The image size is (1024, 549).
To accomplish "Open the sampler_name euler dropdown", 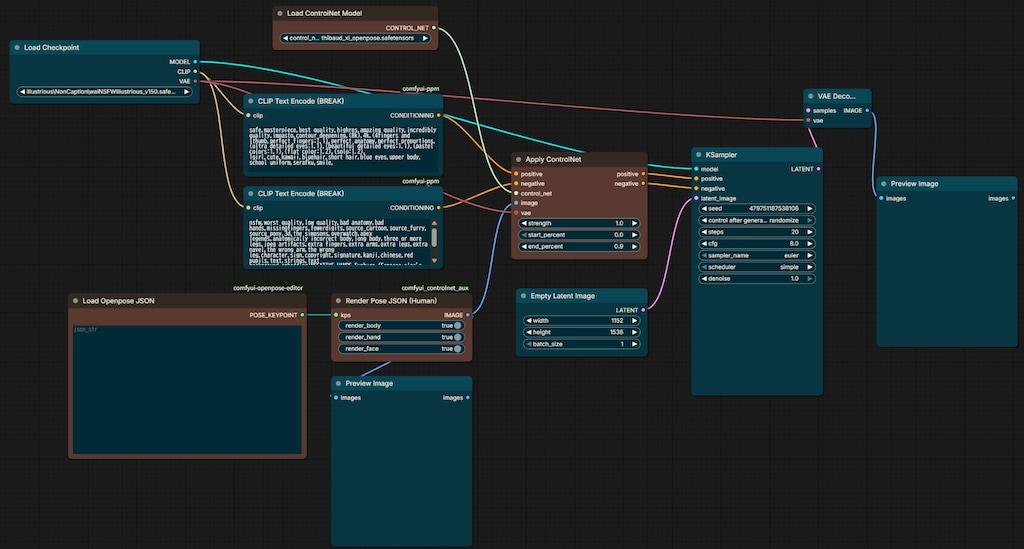I will point(756,256).
